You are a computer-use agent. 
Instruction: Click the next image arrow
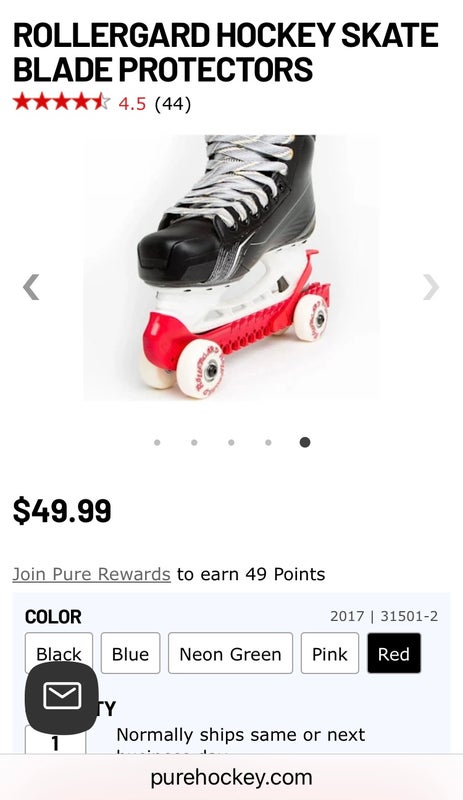tap(431, 287)
